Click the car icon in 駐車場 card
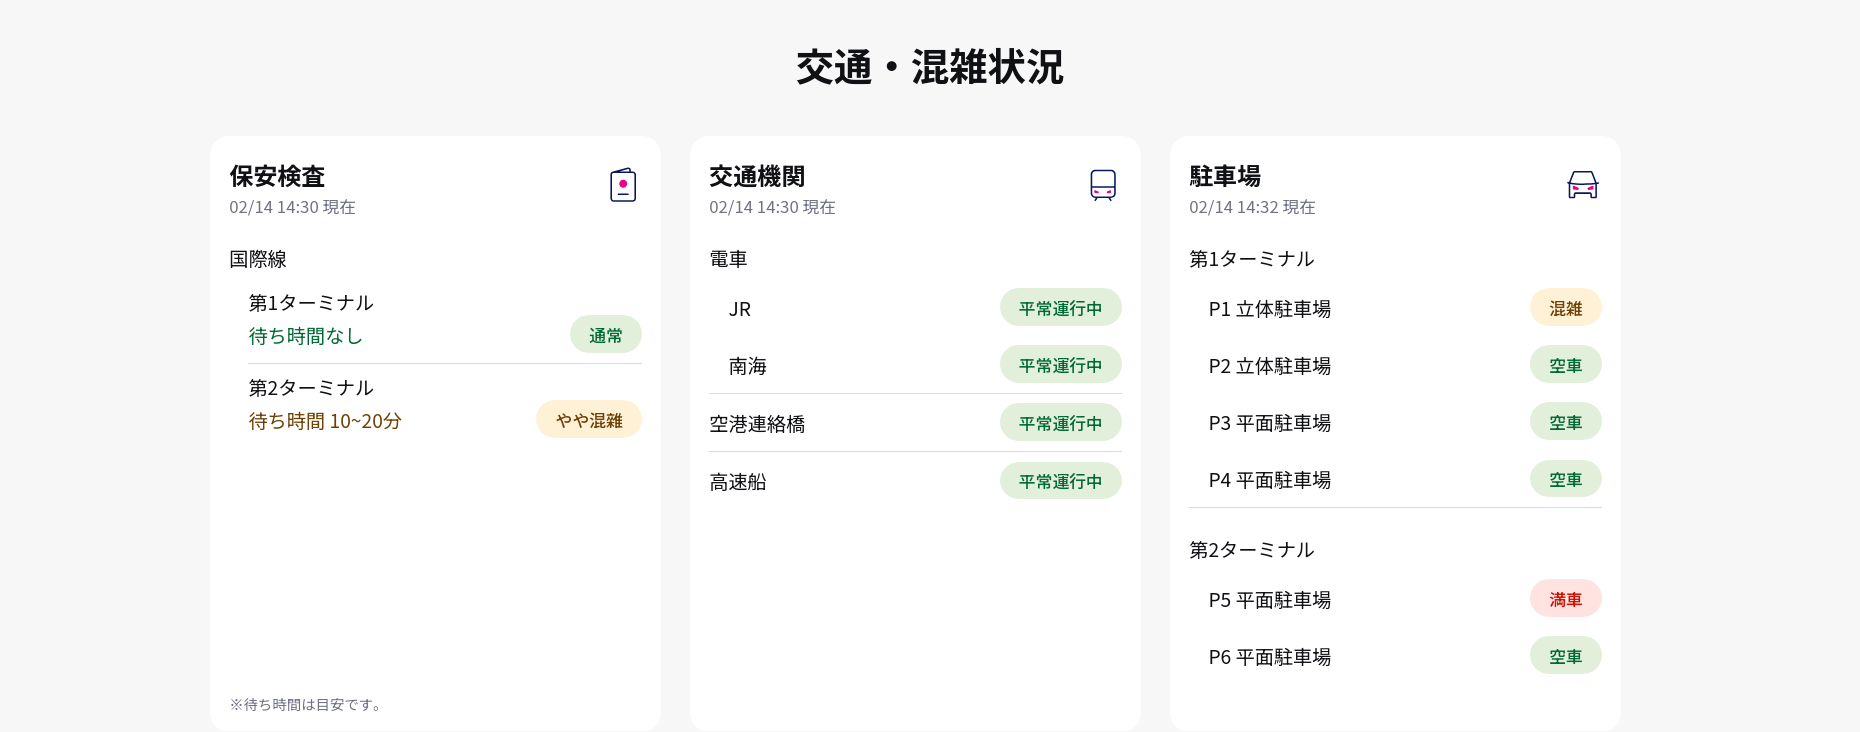The height and width of the screenshot is (732, 1860). [x=1582, y=185]
